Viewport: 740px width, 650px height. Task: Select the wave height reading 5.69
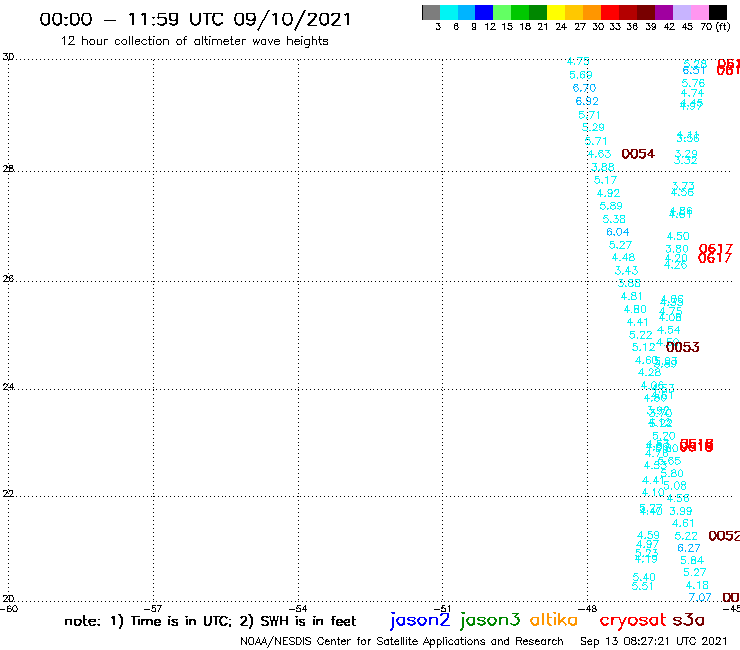tap(580, 75)
